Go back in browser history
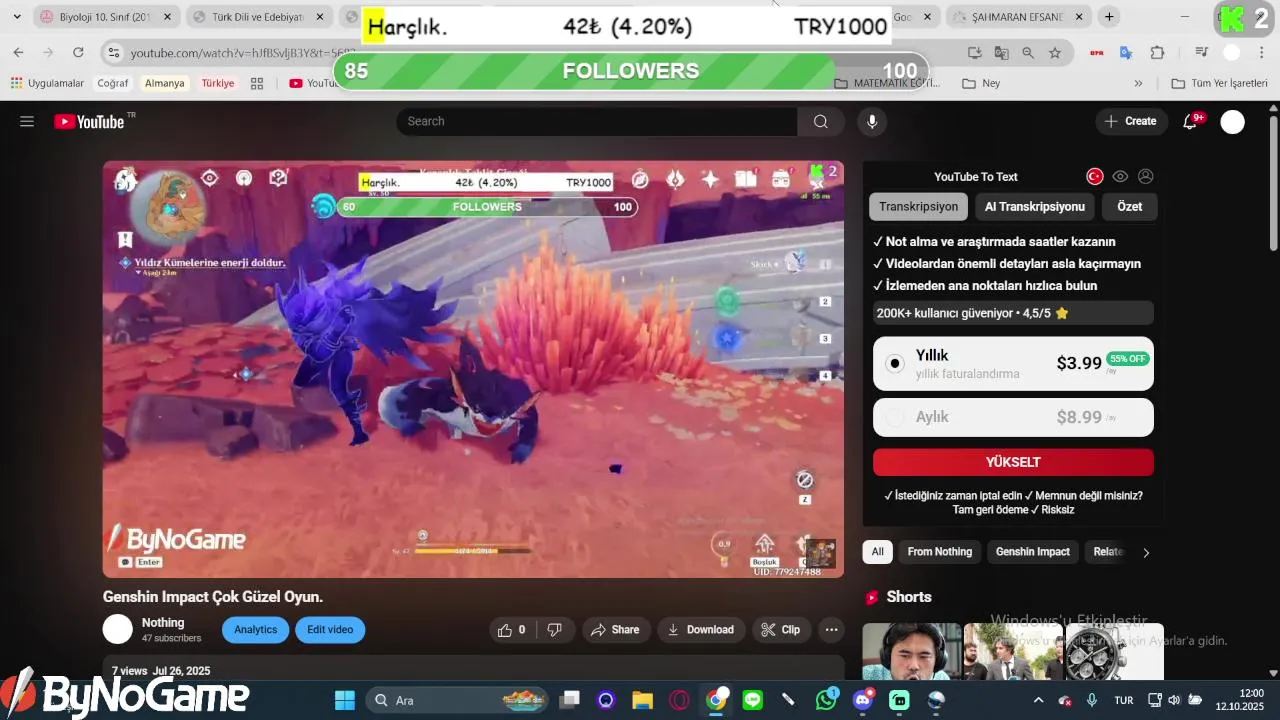Screen dimensions: 1280x720 coord(19,52)
